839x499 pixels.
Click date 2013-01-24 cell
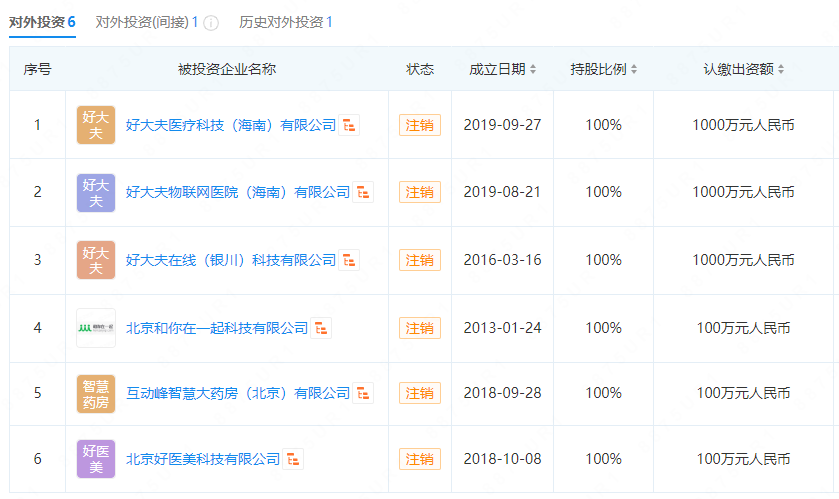tap(502, 328)
